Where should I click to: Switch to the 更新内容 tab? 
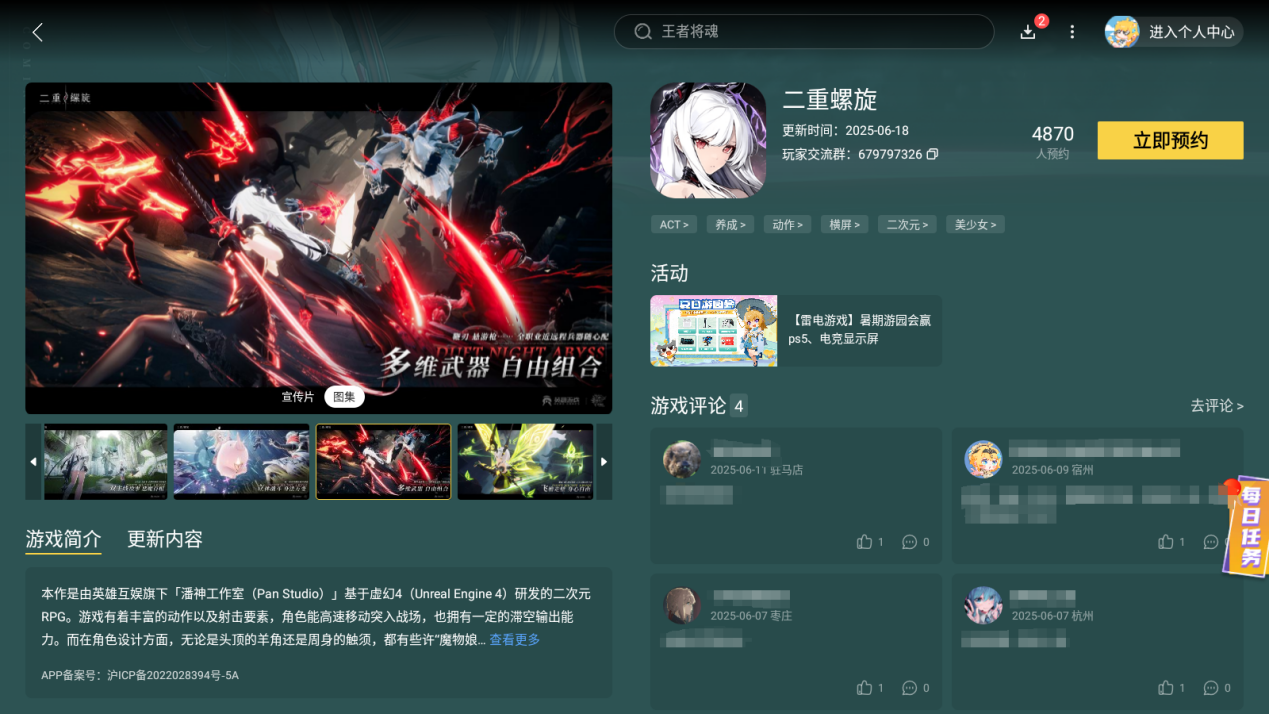click(x=165, y=540)
